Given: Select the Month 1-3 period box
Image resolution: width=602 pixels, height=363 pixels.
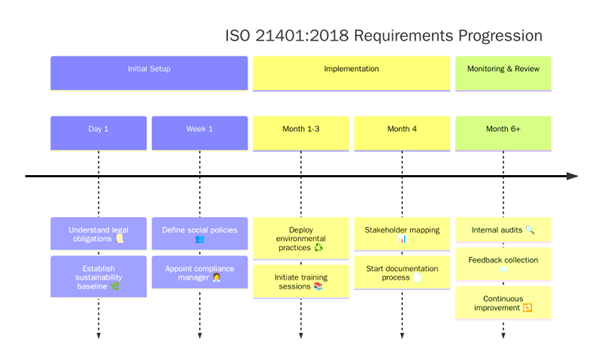Looking at the screenshot, I should tap(301, 134).
